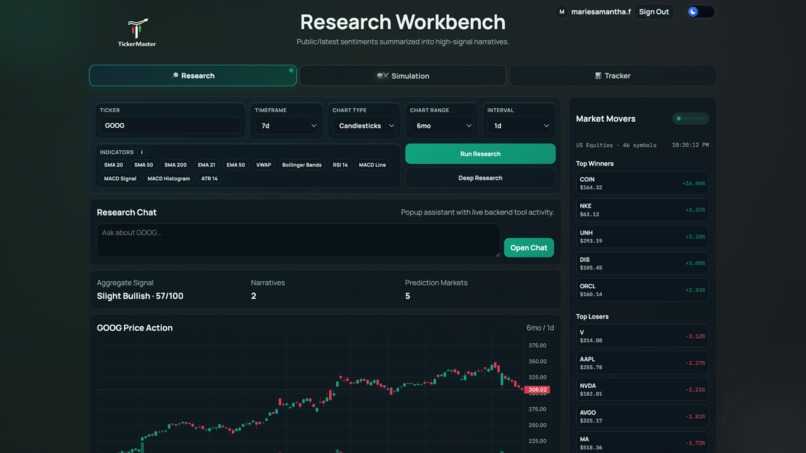
Task: Toggle the RSI 14 indicator
Action: tap(340, 165)
